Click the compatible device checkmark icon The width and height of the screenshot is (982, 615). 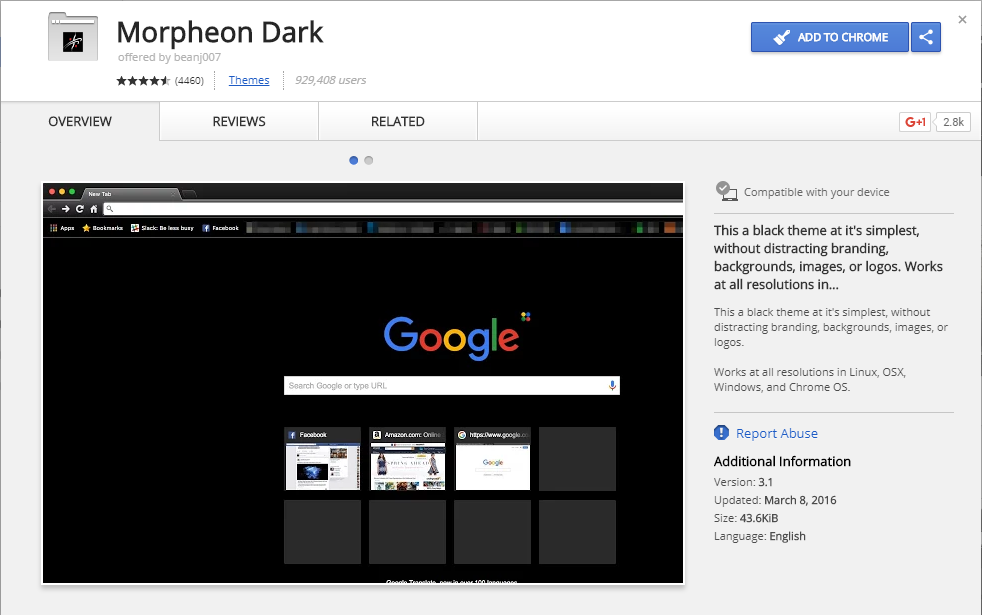pyautogui.click(x=726, y=191)
